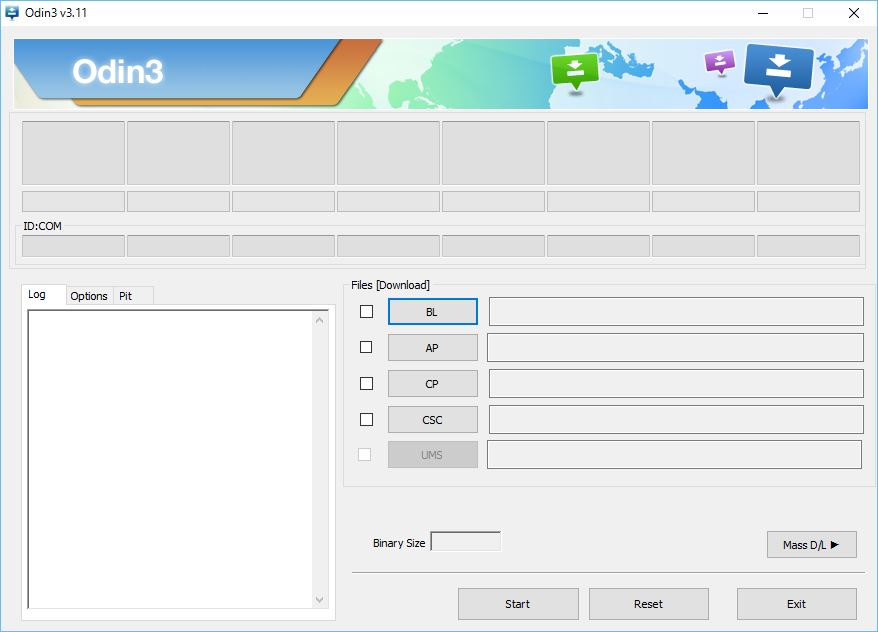The width and height of the screenshot is (878, 632).
Task: Click inside the Log text area
Action: tap(171, 459)
